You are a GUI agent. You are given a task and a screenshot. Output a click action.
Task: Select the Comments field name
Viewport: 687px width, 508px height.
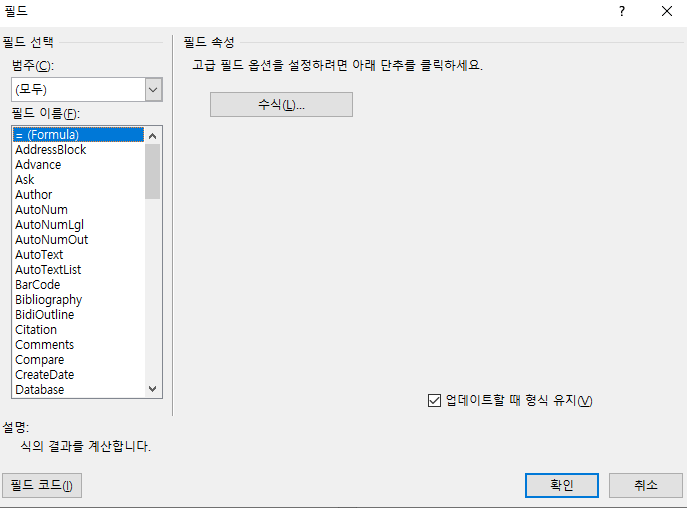tap(44, 345)
